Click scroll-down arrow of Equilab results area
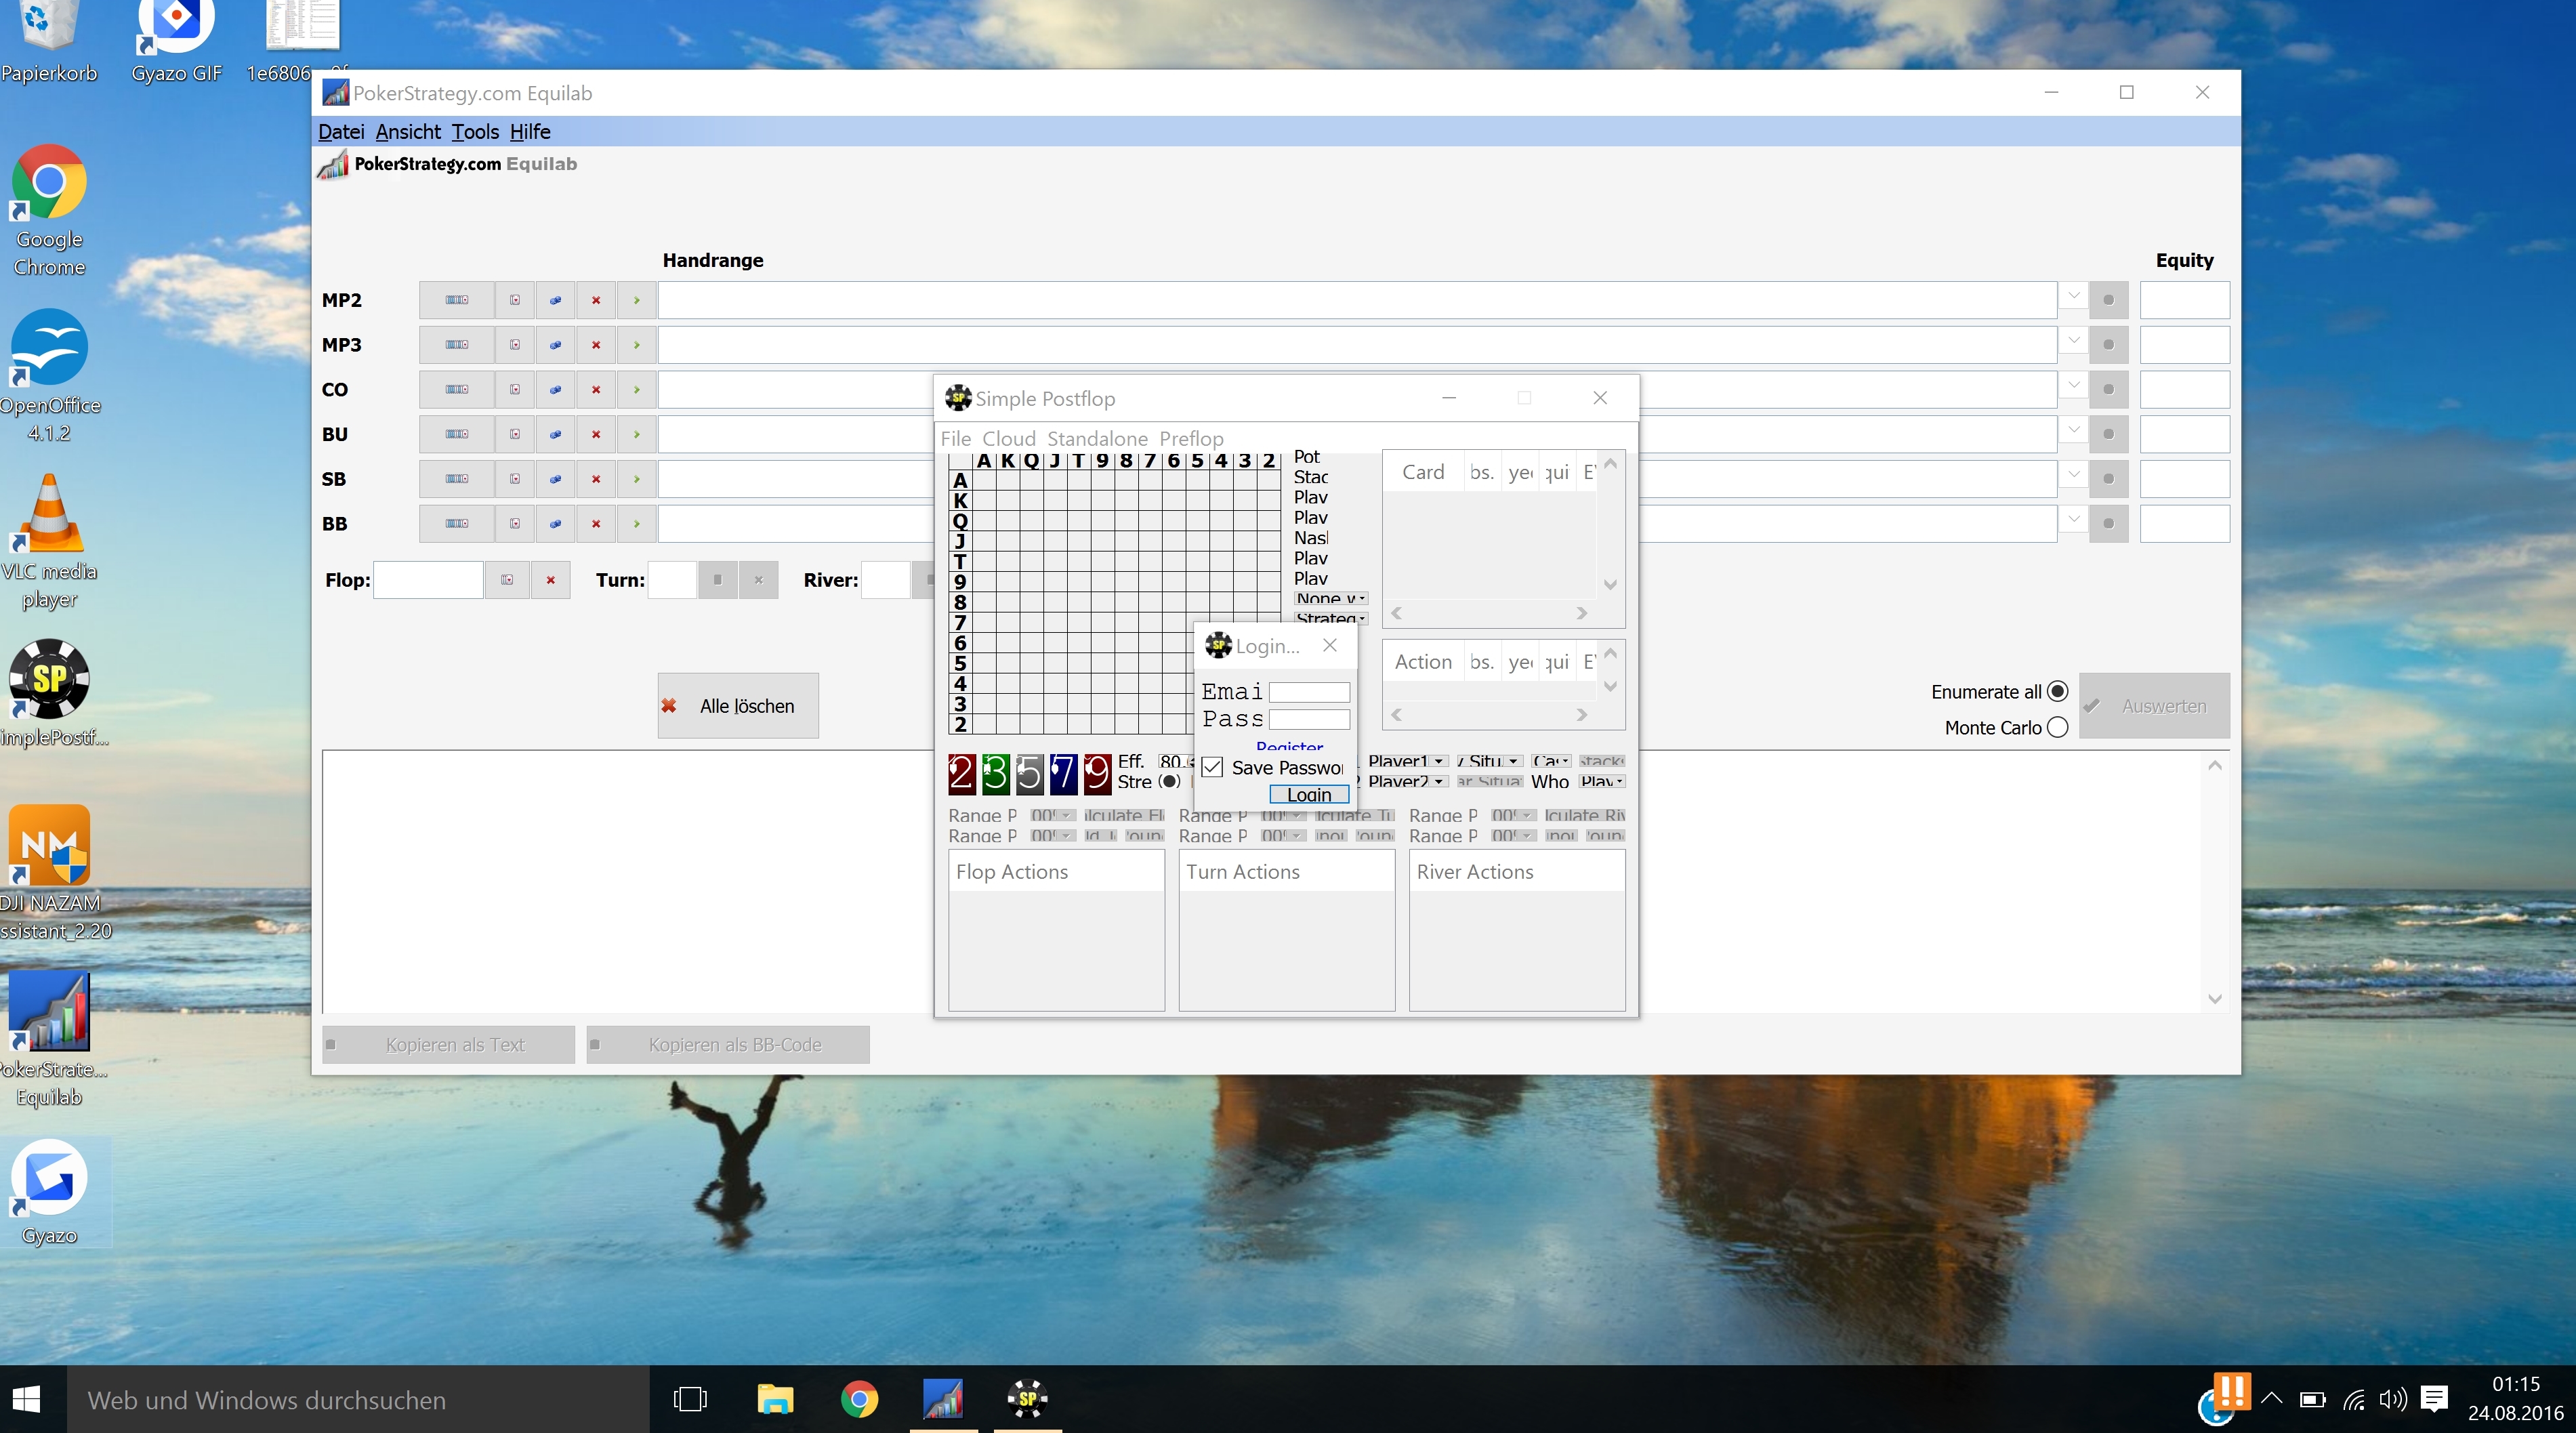The height and width of the screenshot is (1433, 2576). tap(2215, 999)
